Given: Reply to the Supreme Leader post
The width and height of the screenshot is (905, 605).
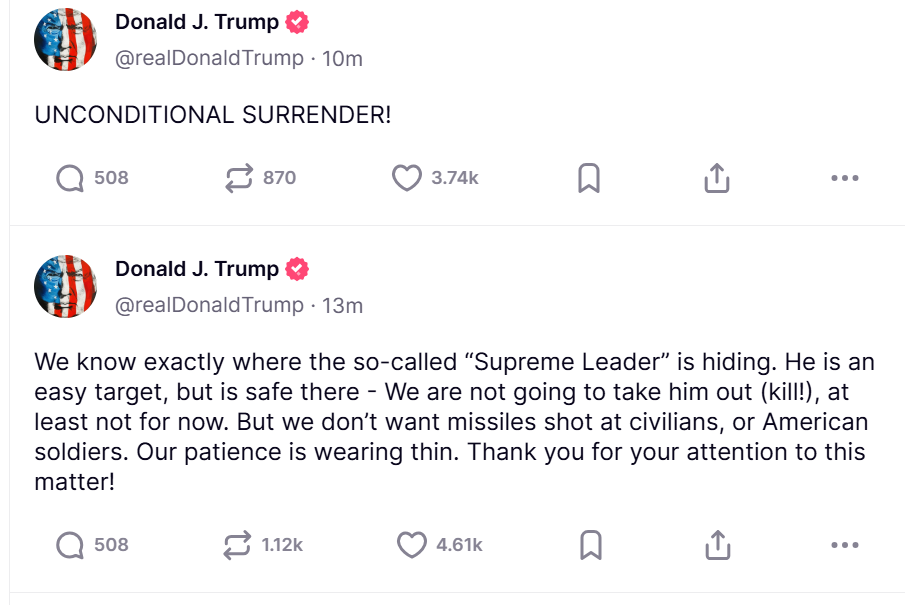Looking at the screenshot, I should pos(71,545).
